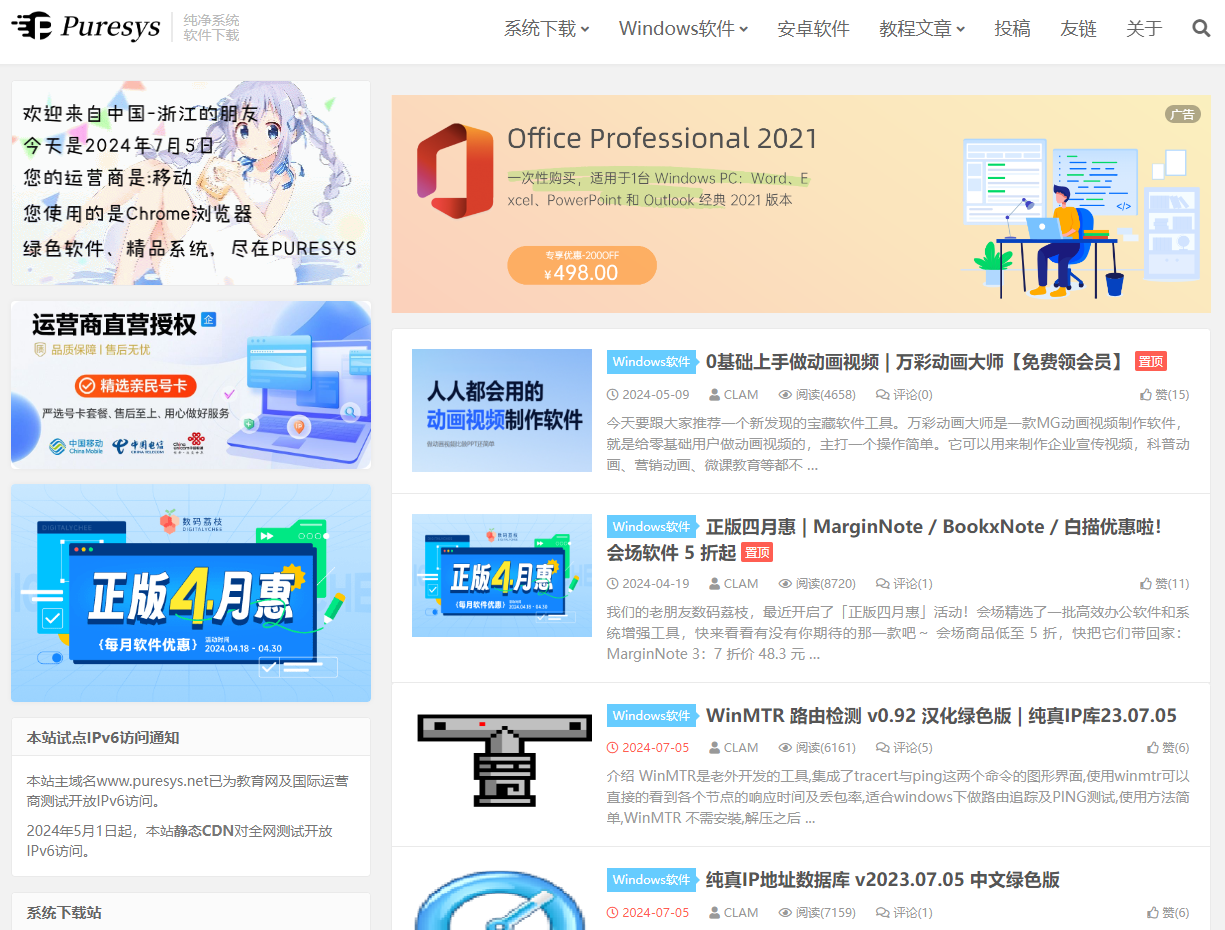This screenshot has width=1225, height=930.
Task: Open the 正版四月惠 article thumbnail
Action: [x=502, y=575]
